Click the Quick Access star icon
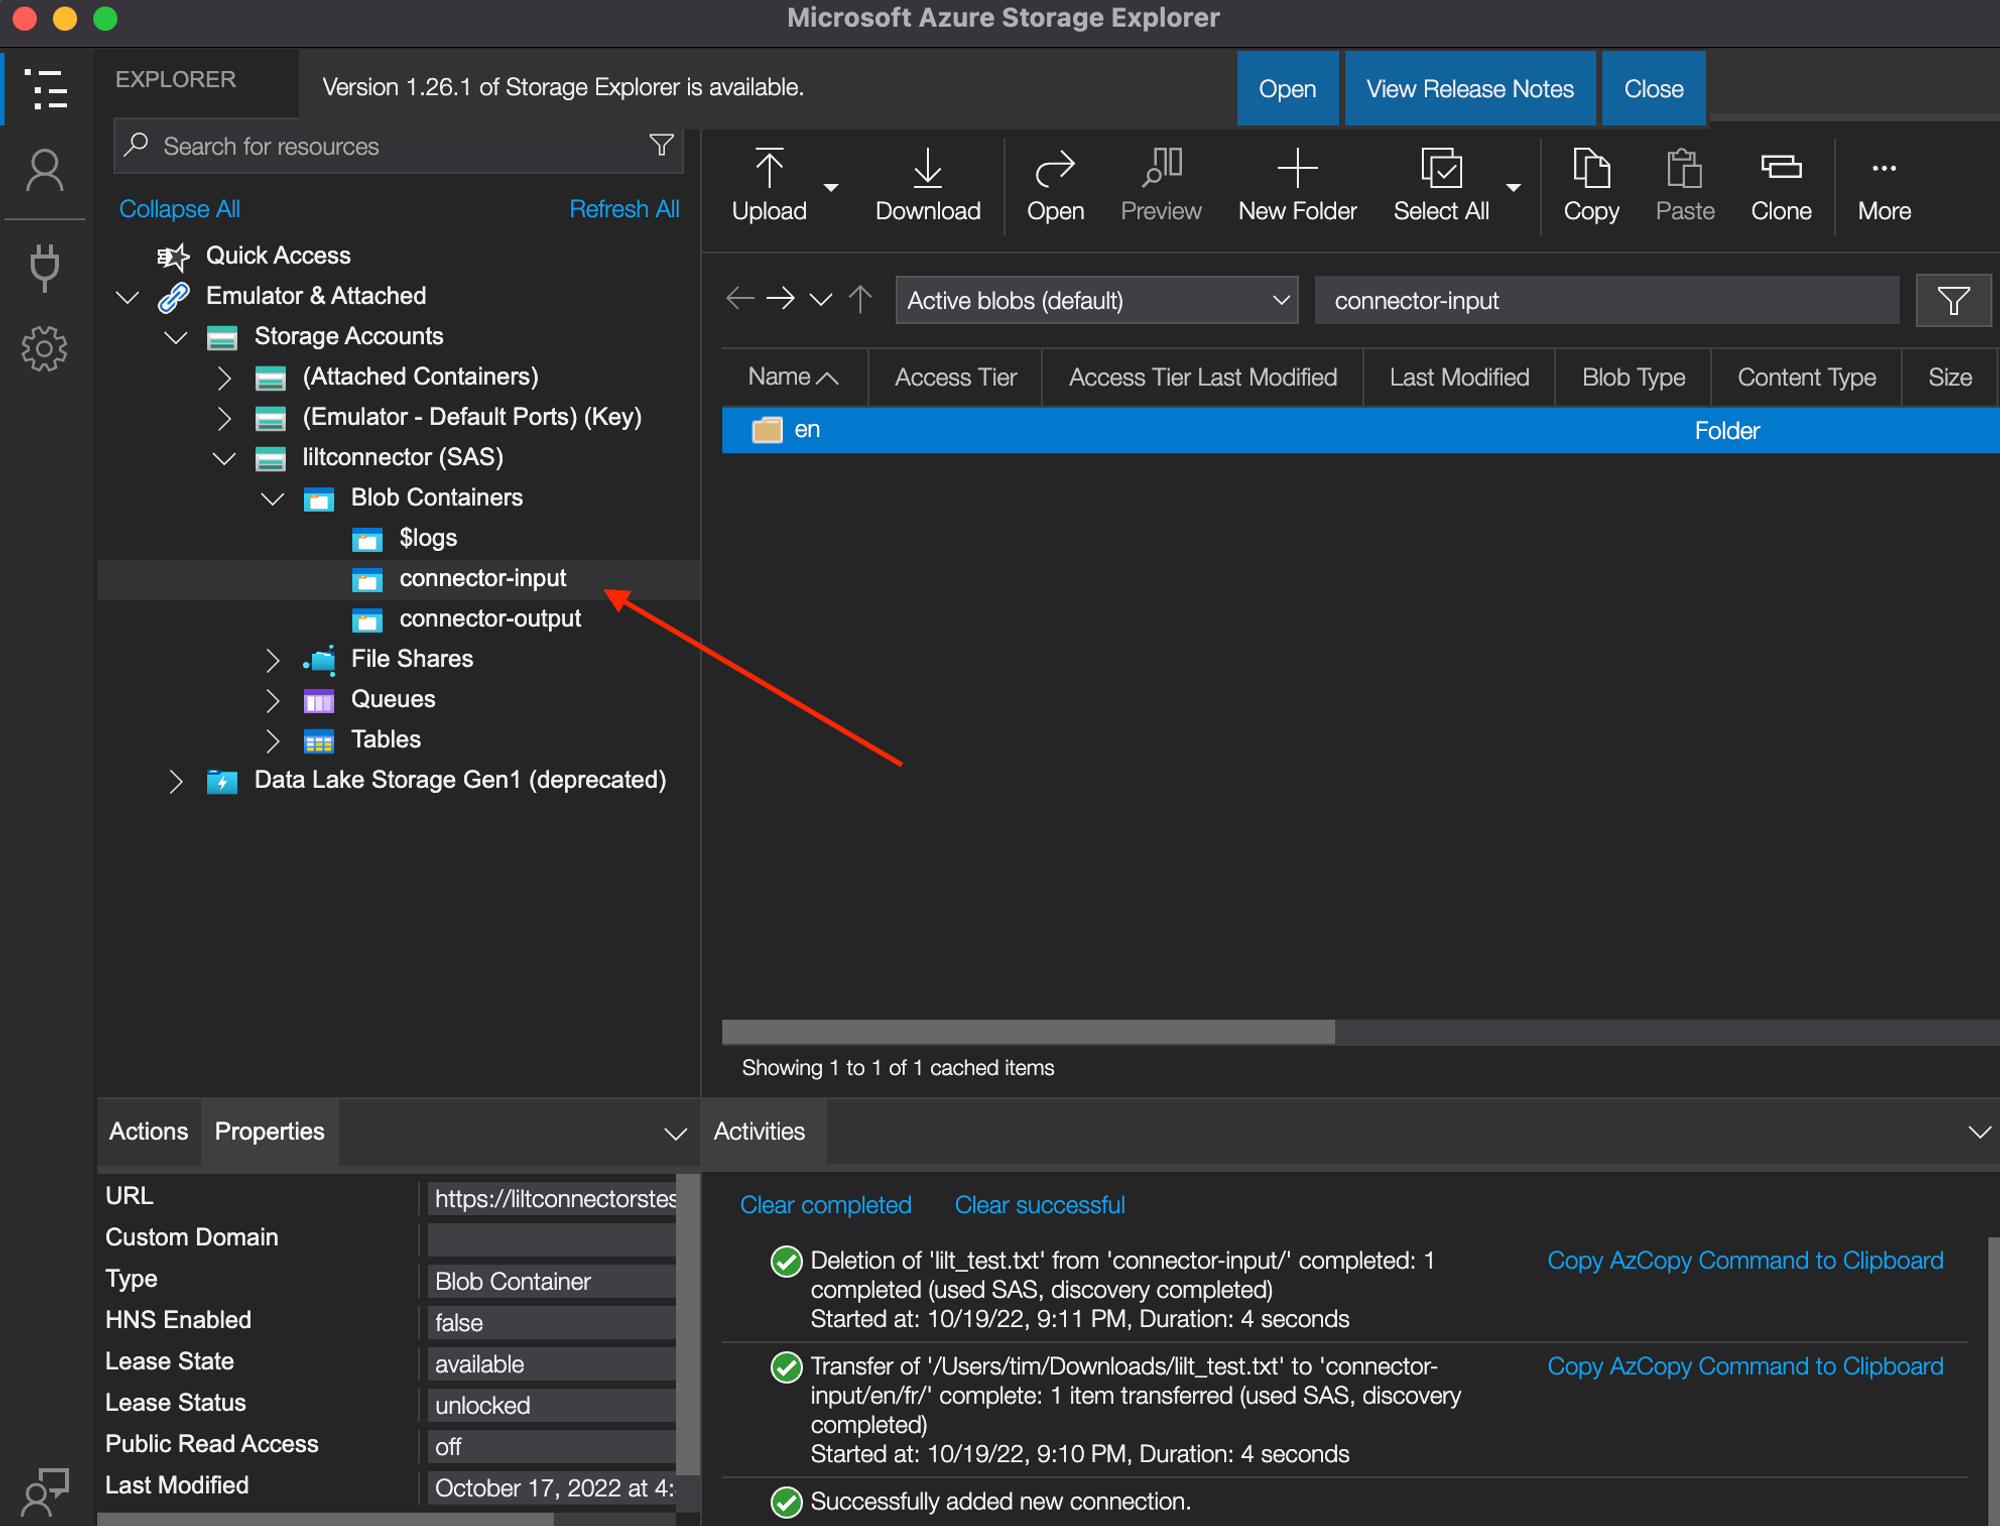Image resolution: width=2000 pixels, height=1526 pixels. [173, 256]
